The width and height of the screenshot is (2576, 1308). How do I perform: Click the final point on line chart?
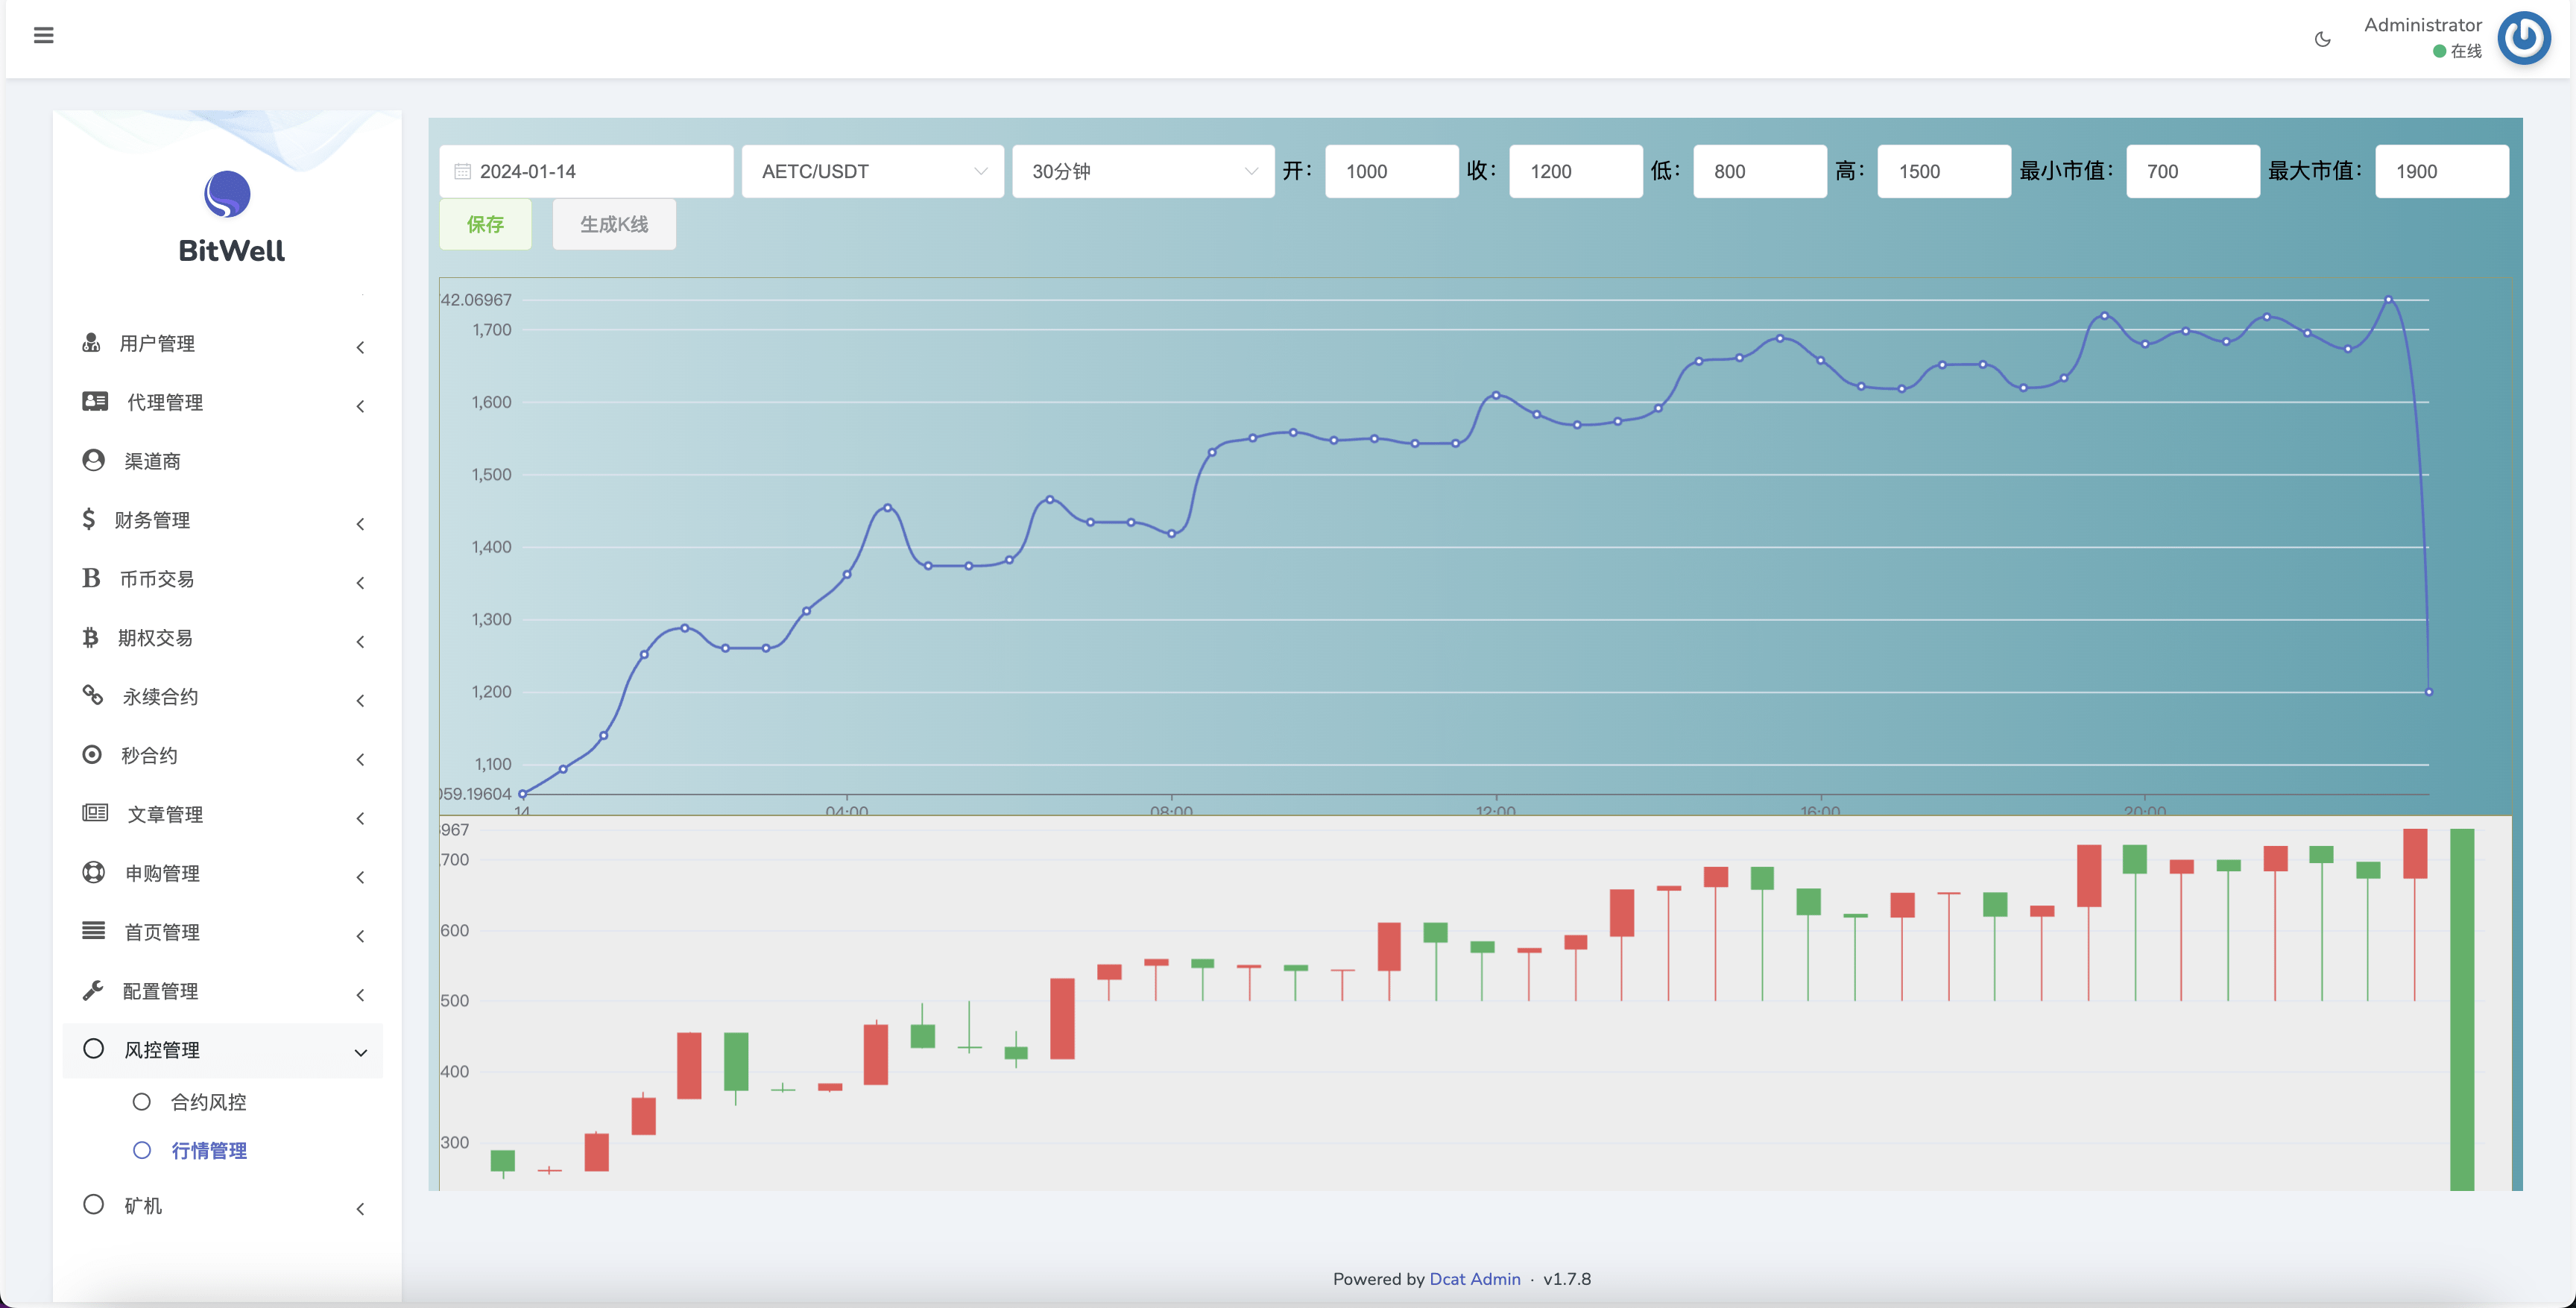tap(2428, 692)
